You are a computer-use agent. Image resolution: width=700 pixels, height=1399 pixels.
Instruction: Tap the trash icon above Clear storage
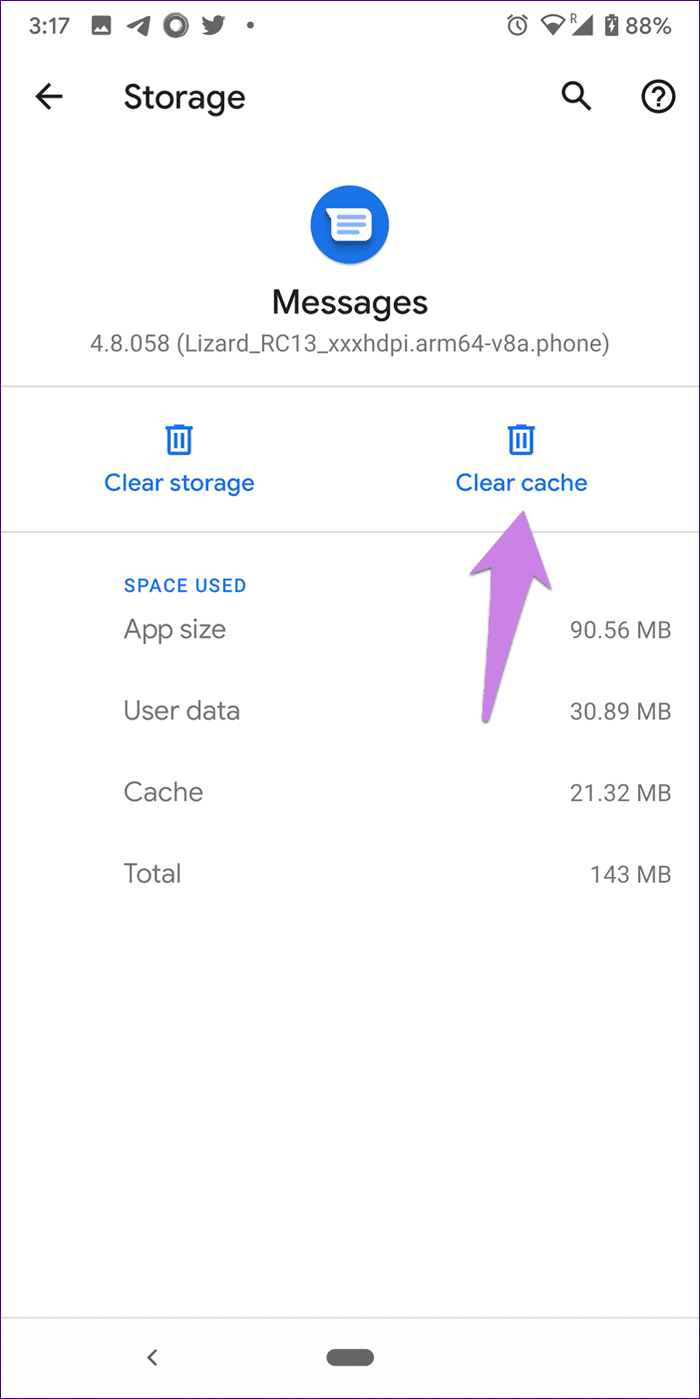click(179, 439)
